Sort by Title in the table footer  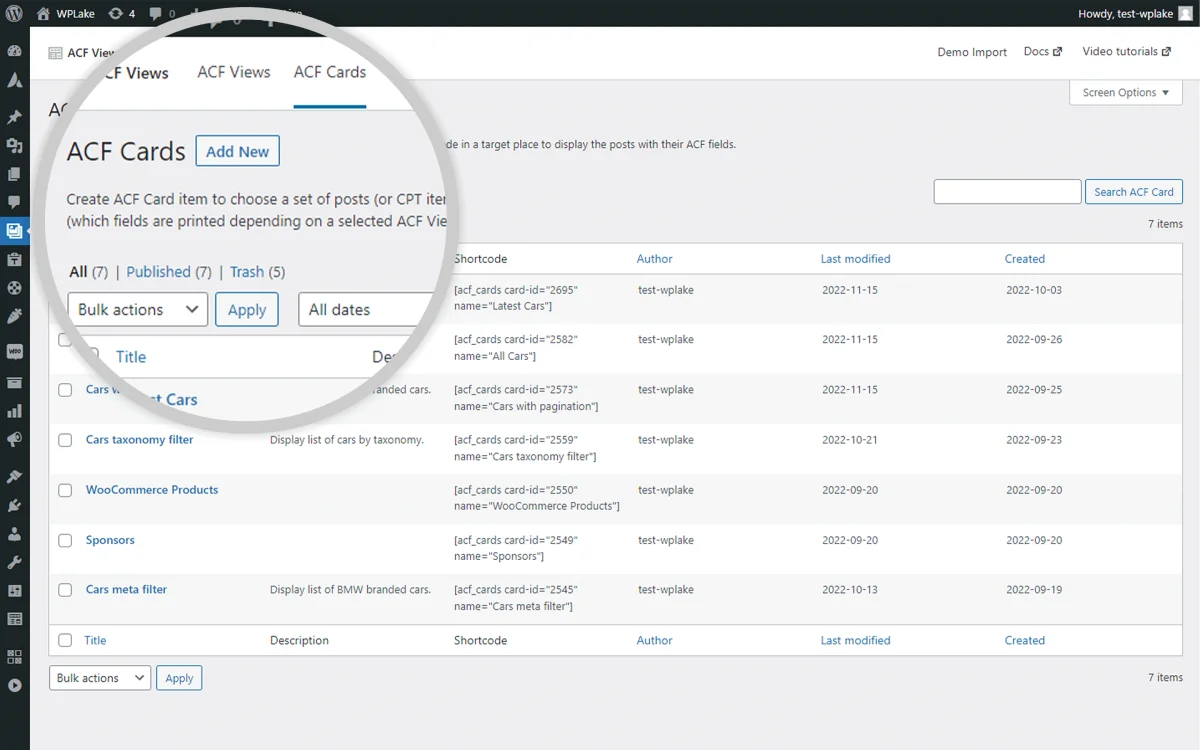(95, 641)
